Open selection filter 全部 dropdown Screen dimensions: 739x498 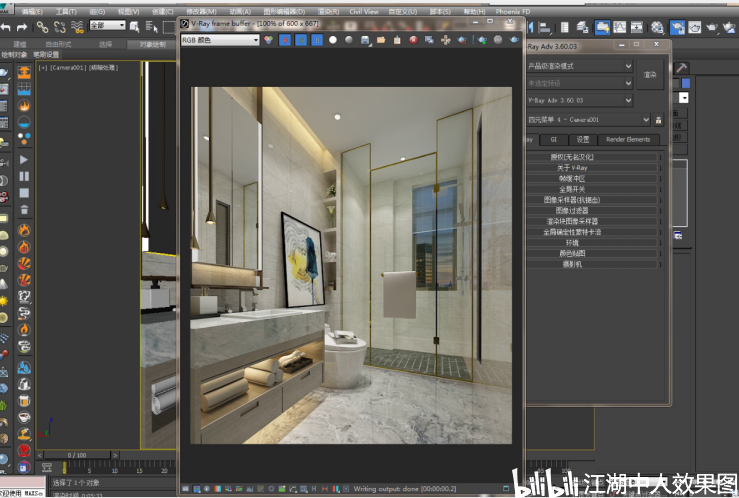click(x=107, y=25)
